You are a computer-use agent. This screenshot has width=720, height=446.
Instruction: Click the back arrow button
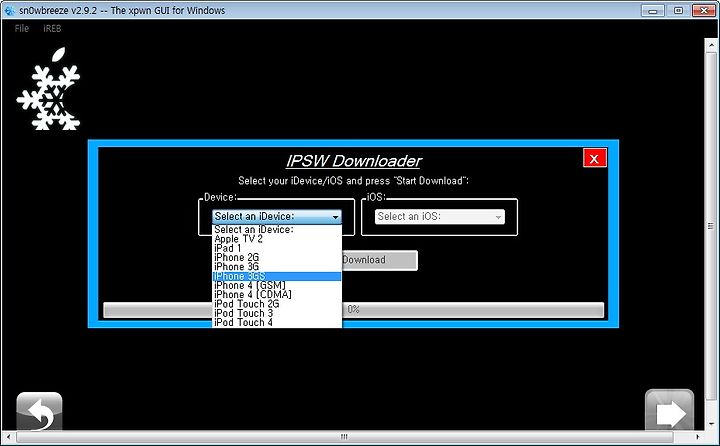[39, 411]
